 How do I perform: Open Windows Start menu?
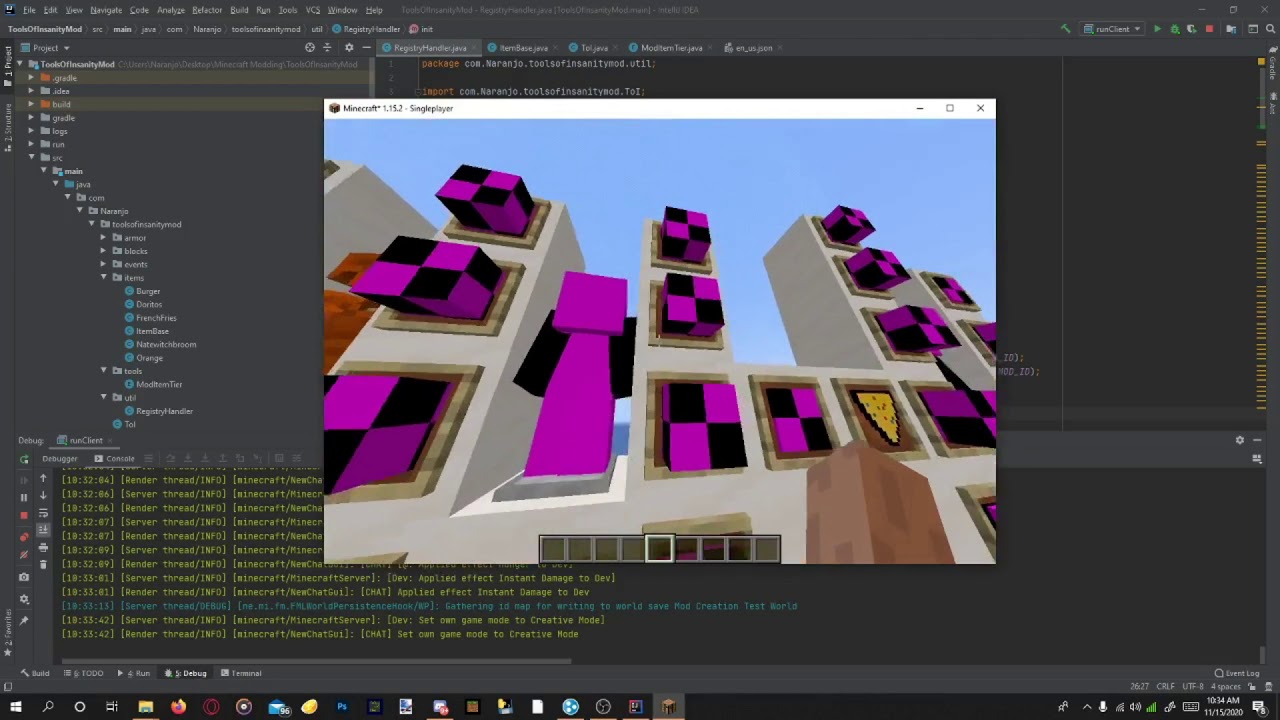tap(15, 707)
